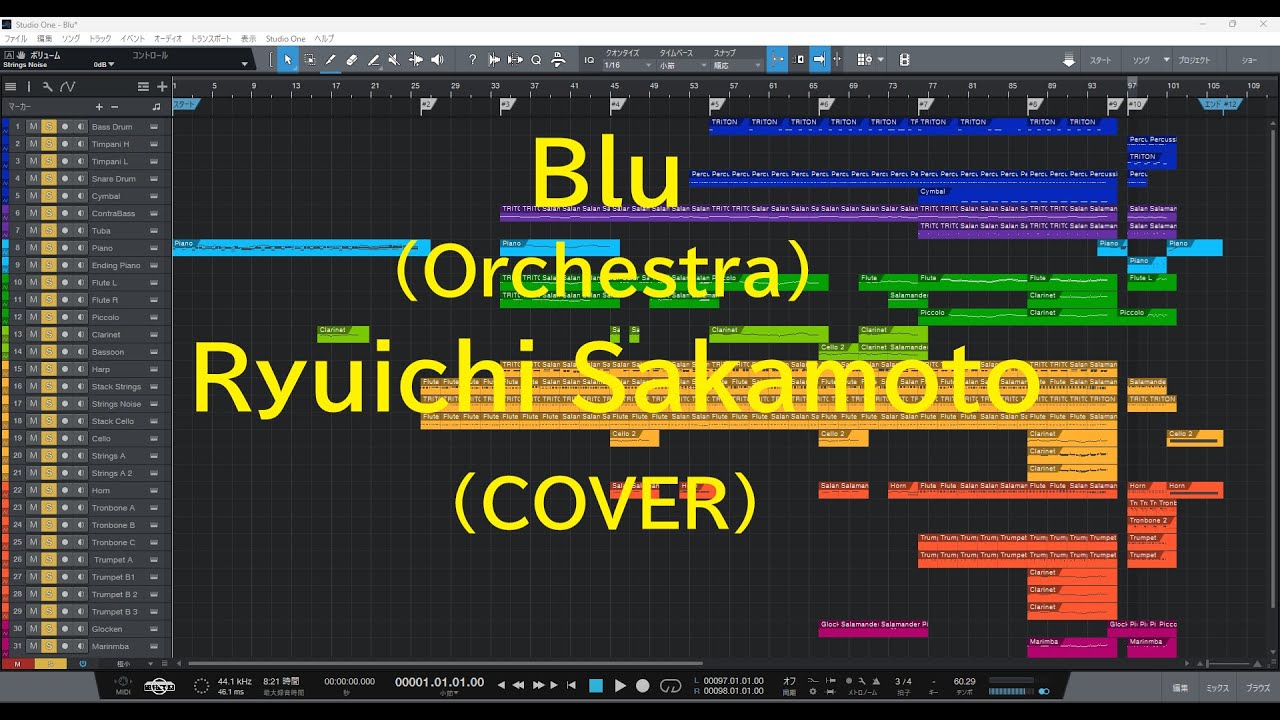Open the Song page dropdown arrow
The image size is (1280, 720).
click(x=1166, y=60)
